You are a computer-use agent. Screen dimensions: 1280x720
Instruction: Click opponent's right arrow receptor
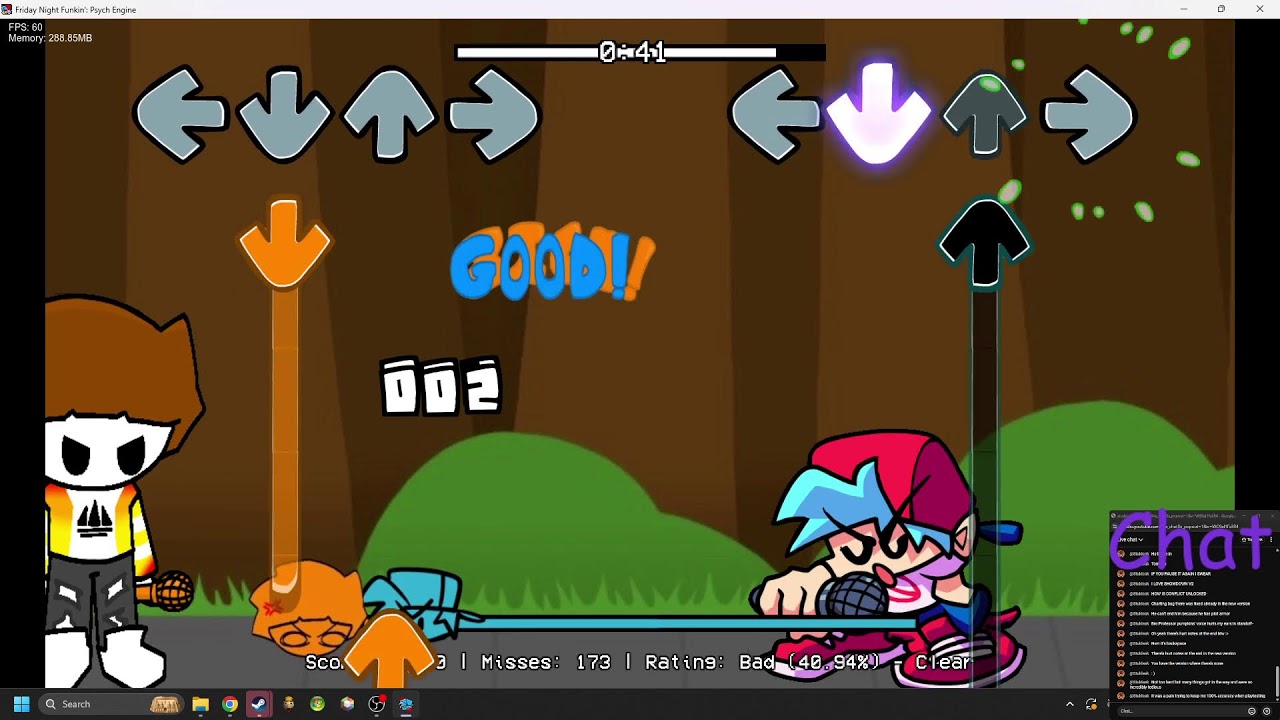coord(493,113)
